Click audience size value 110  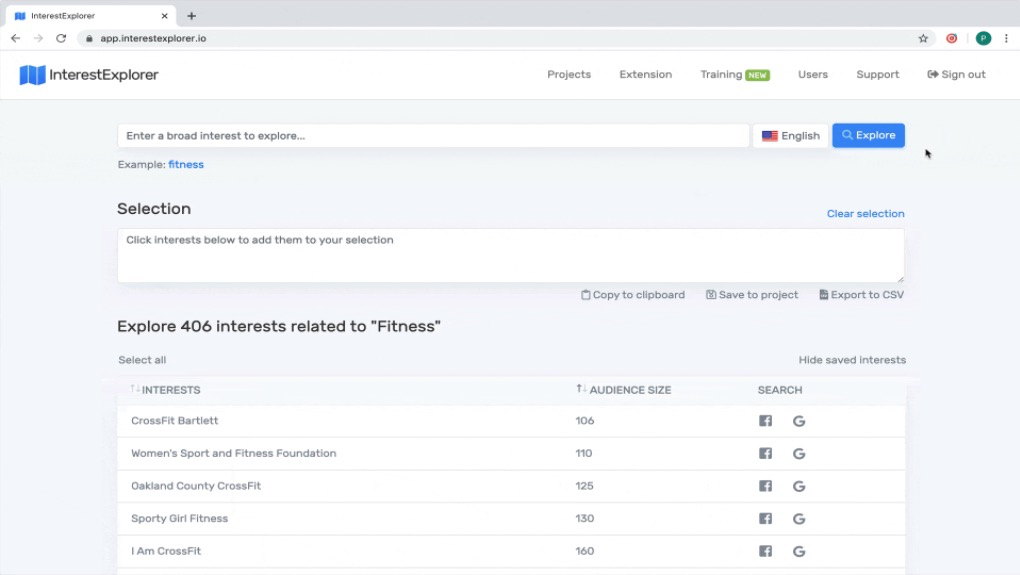pyautogui.click(x=584, y=453)
